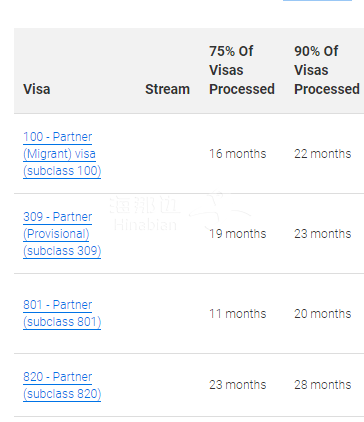Viewport: 364px width, 422px height.
Task: Select the 23 months cell in subclass 820 row
Action: 238,385
